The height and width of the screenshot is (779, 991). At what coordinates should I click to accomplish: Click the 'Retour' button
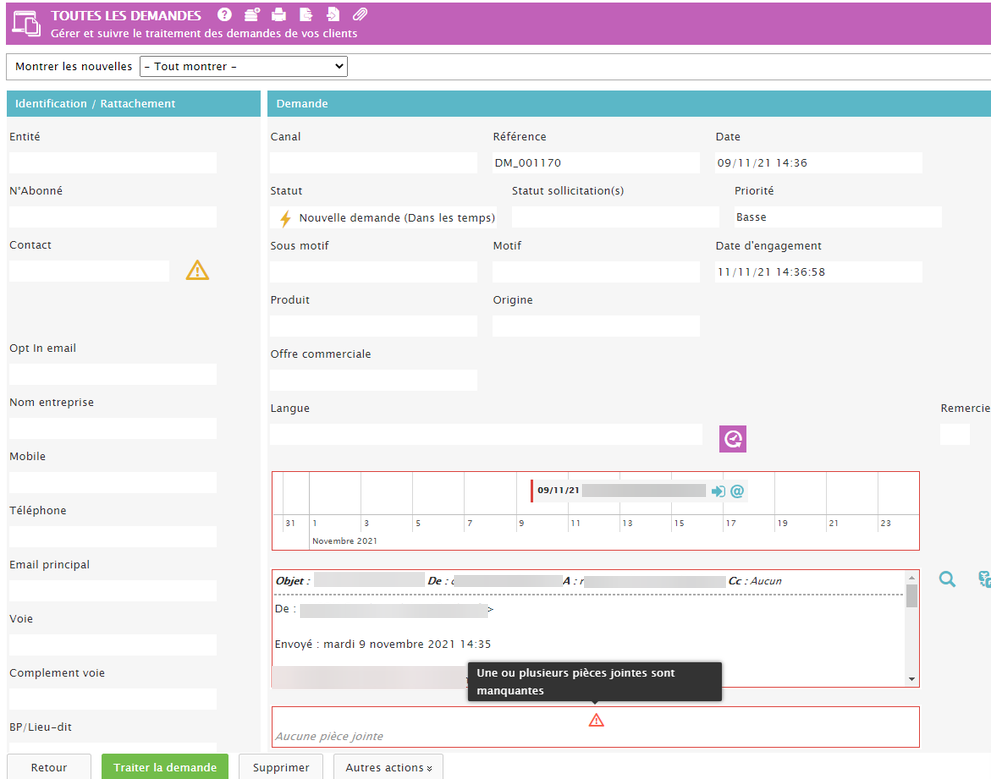(49, 767)
